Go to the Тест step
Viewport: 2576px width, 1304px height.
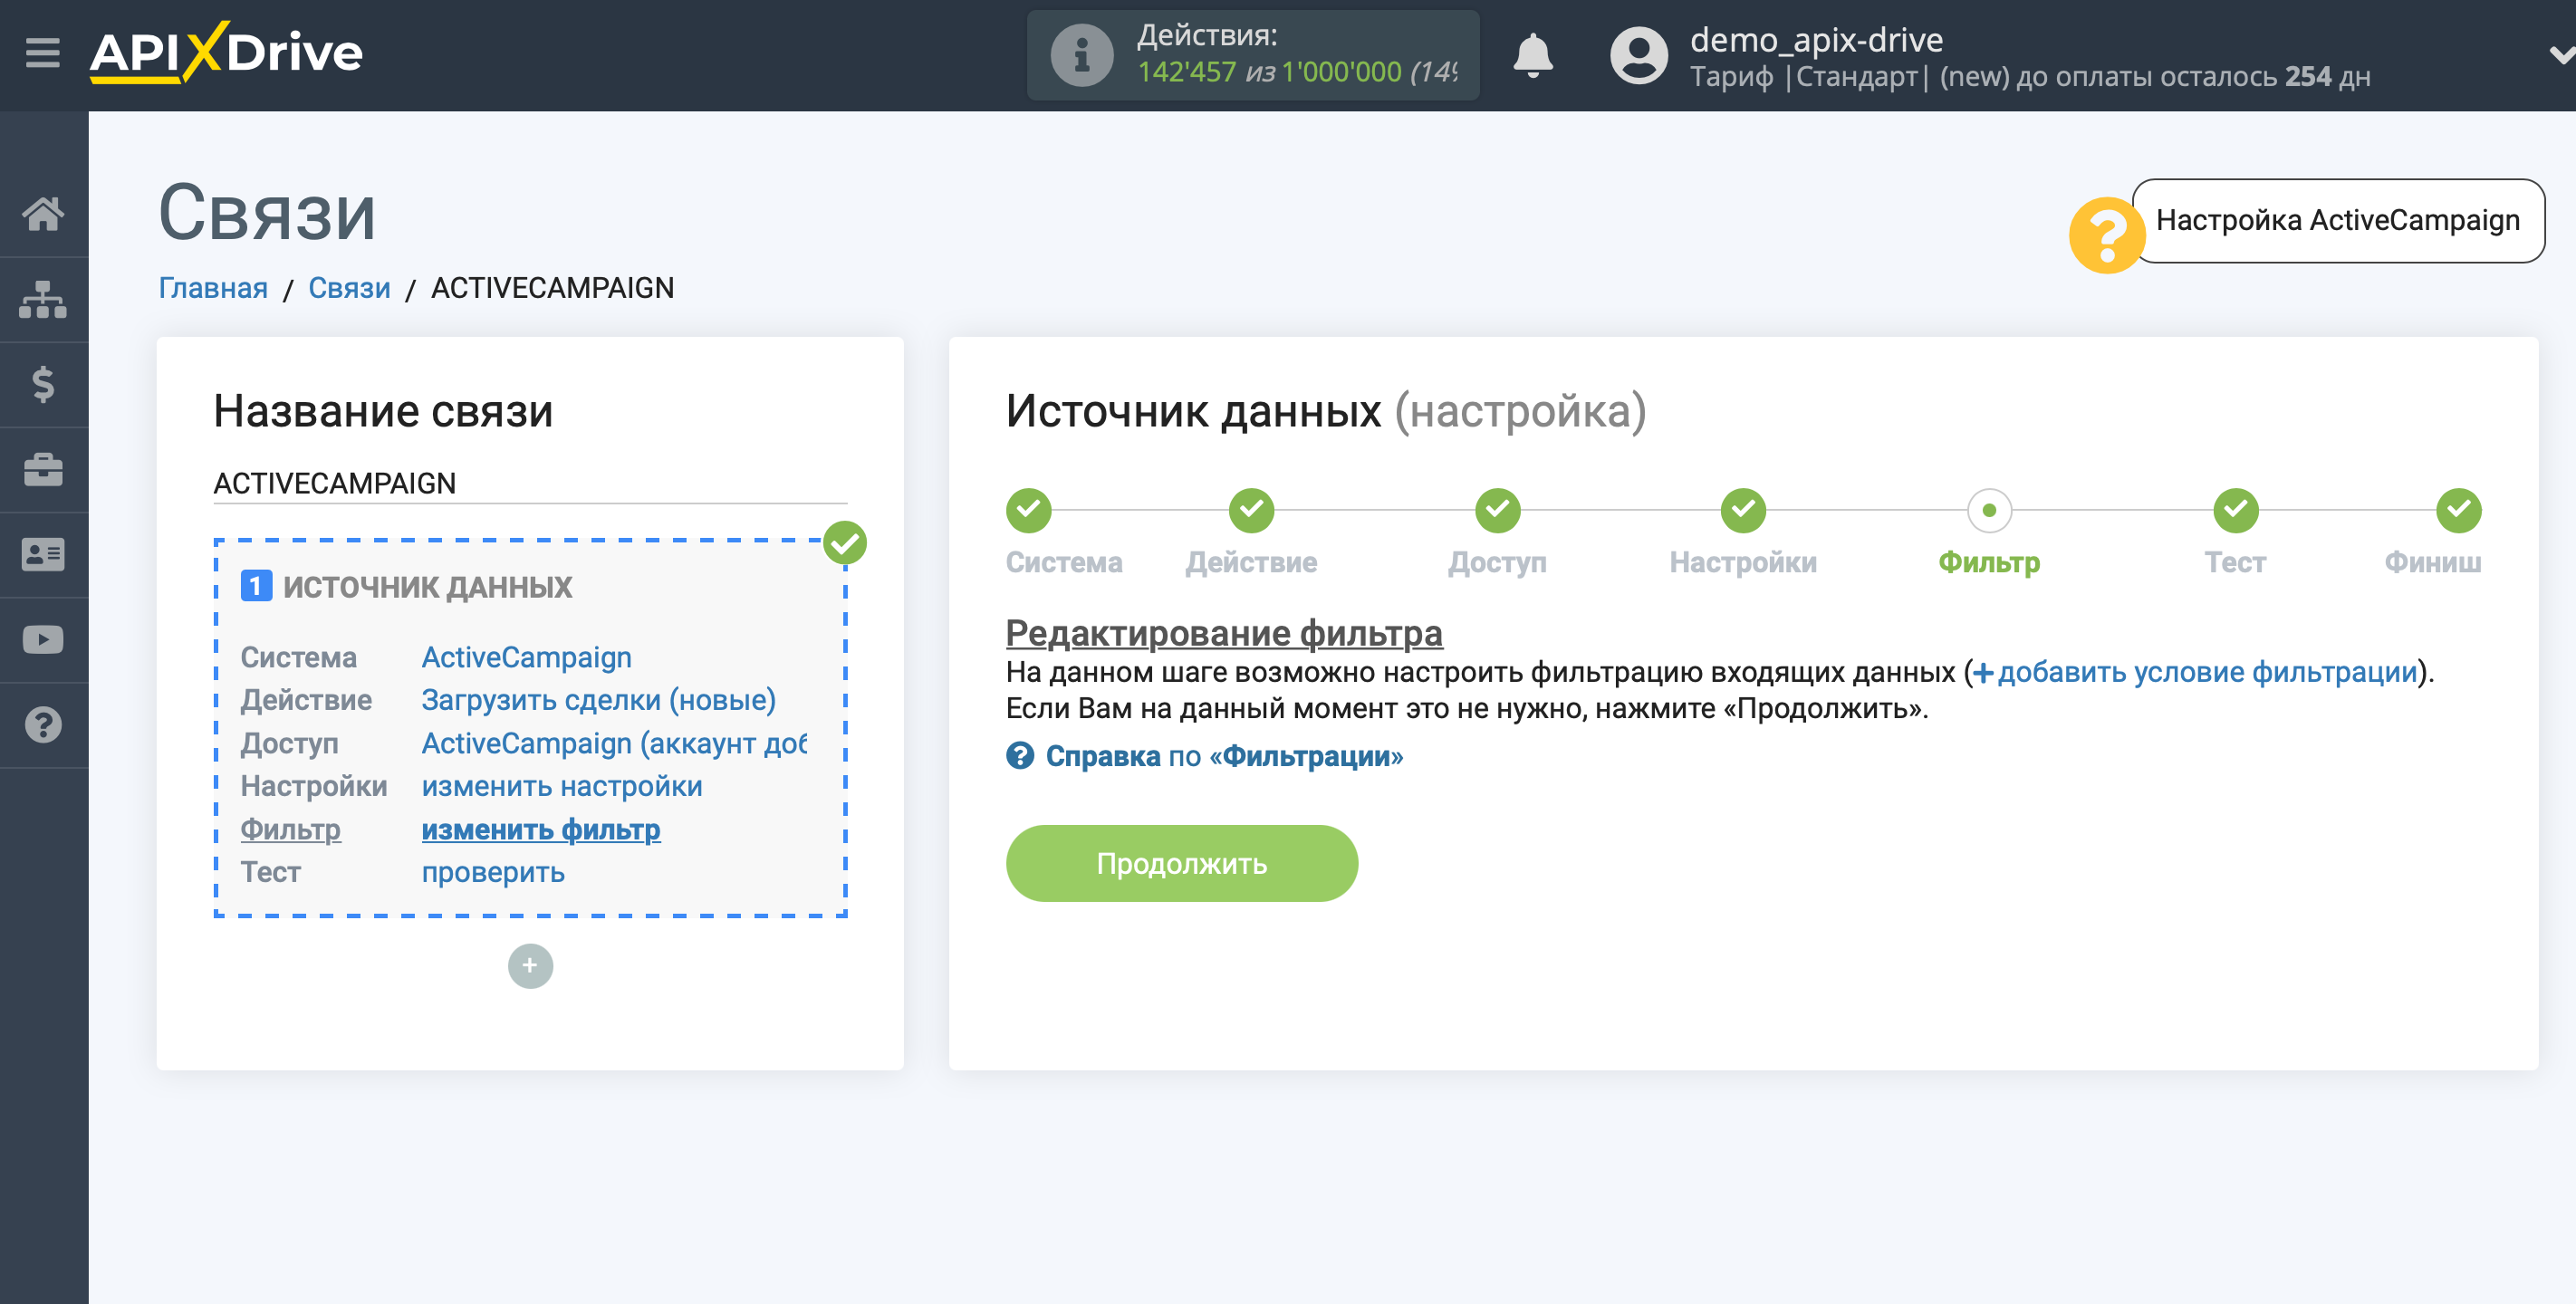tap(2235, 563)
